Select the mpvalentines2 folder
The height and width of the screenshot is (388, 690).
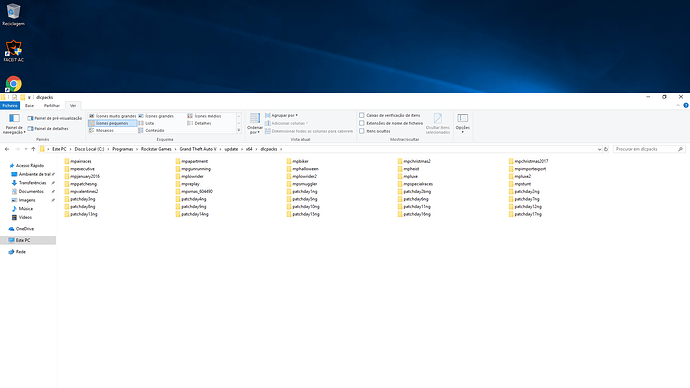click(x=81, y=191)
